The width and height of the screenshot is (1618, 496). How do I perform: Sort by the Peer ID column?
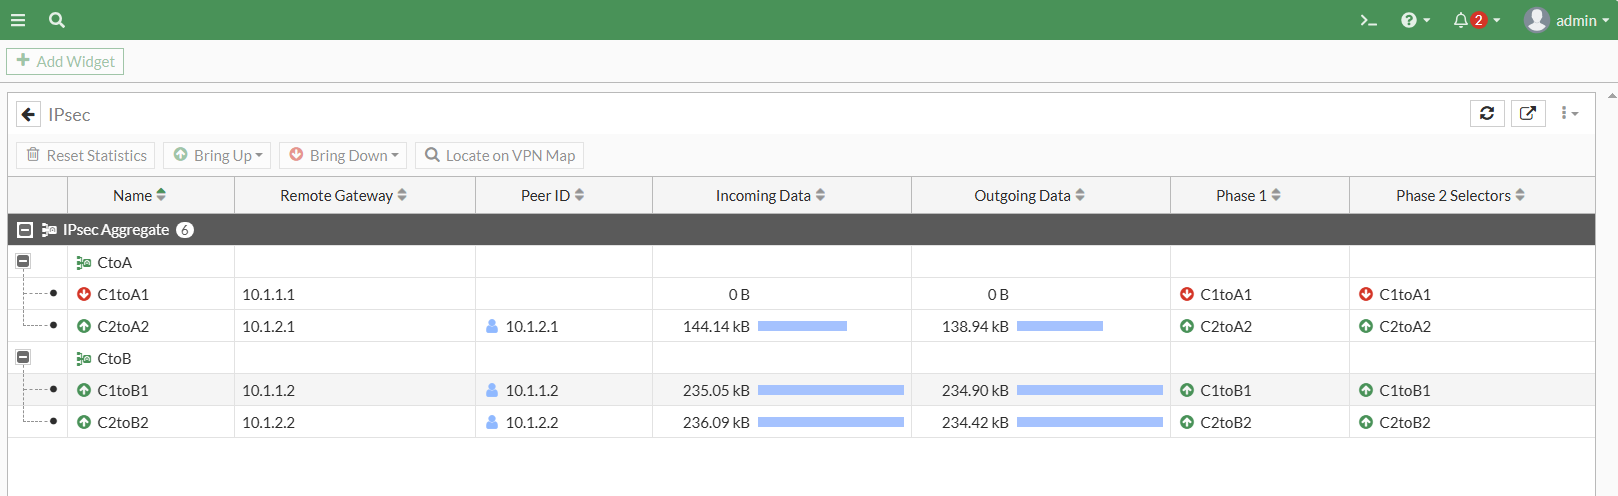(564, 195)
